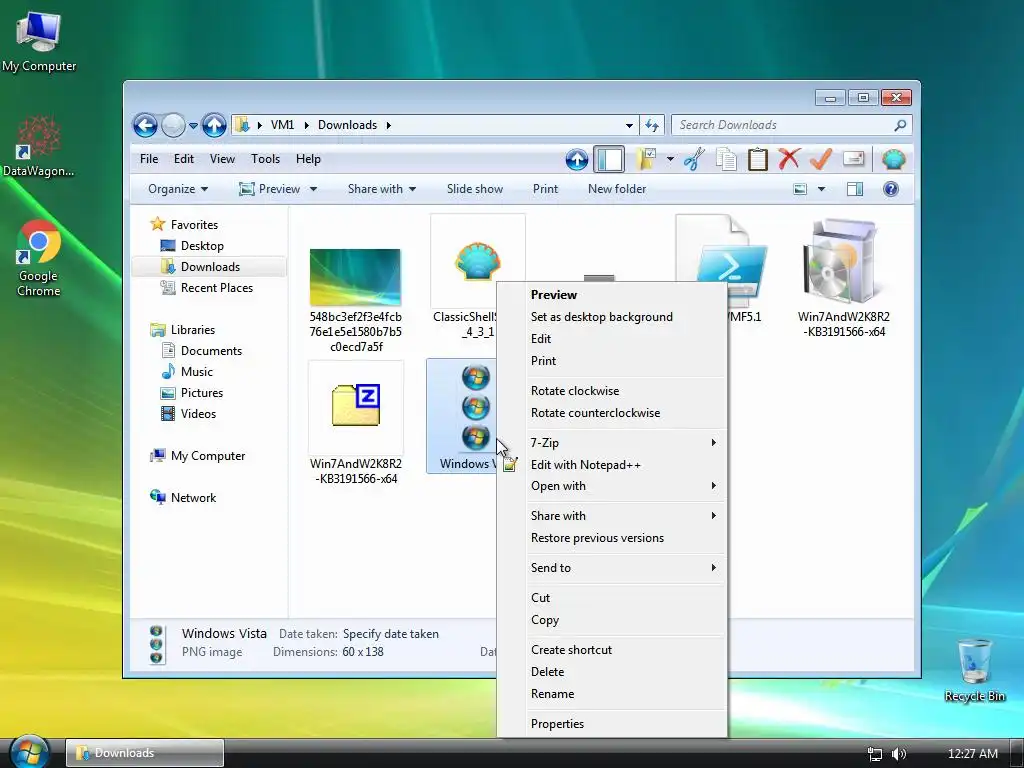Screen dimensions: 1024x768
Task: Select Edit with Notepad++
Action: 586,465
